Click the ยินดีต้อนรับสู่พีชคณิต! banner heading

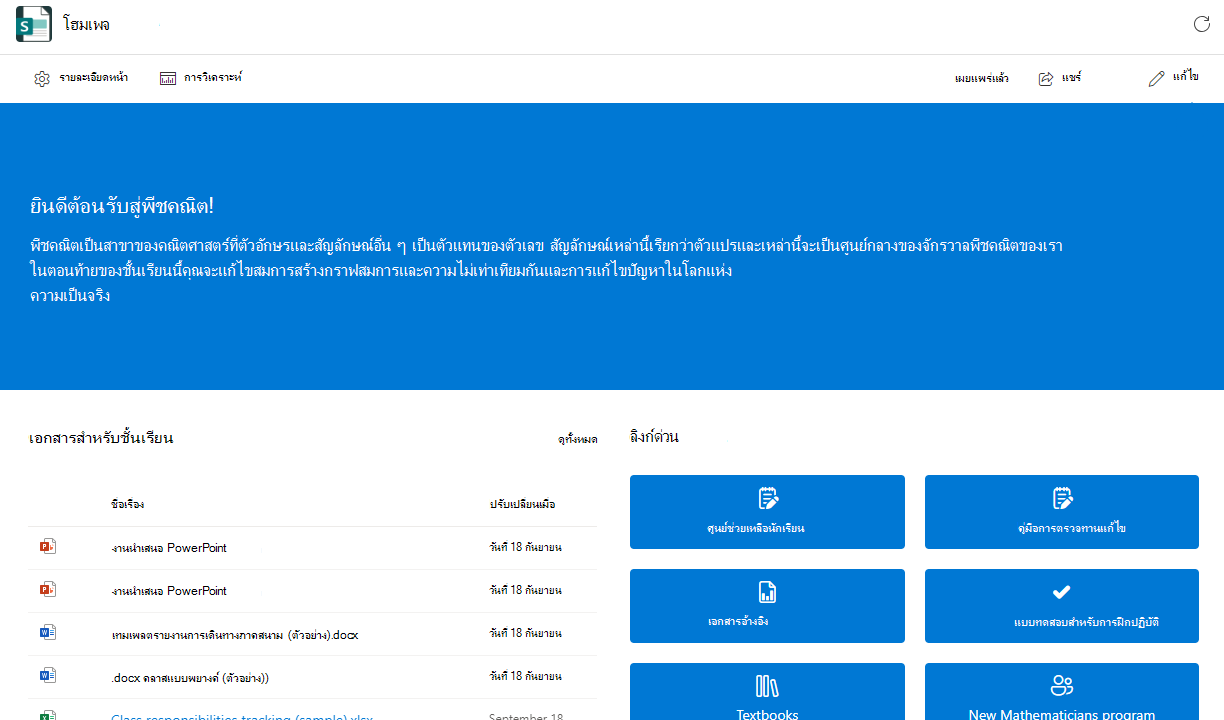click(122, 207)
